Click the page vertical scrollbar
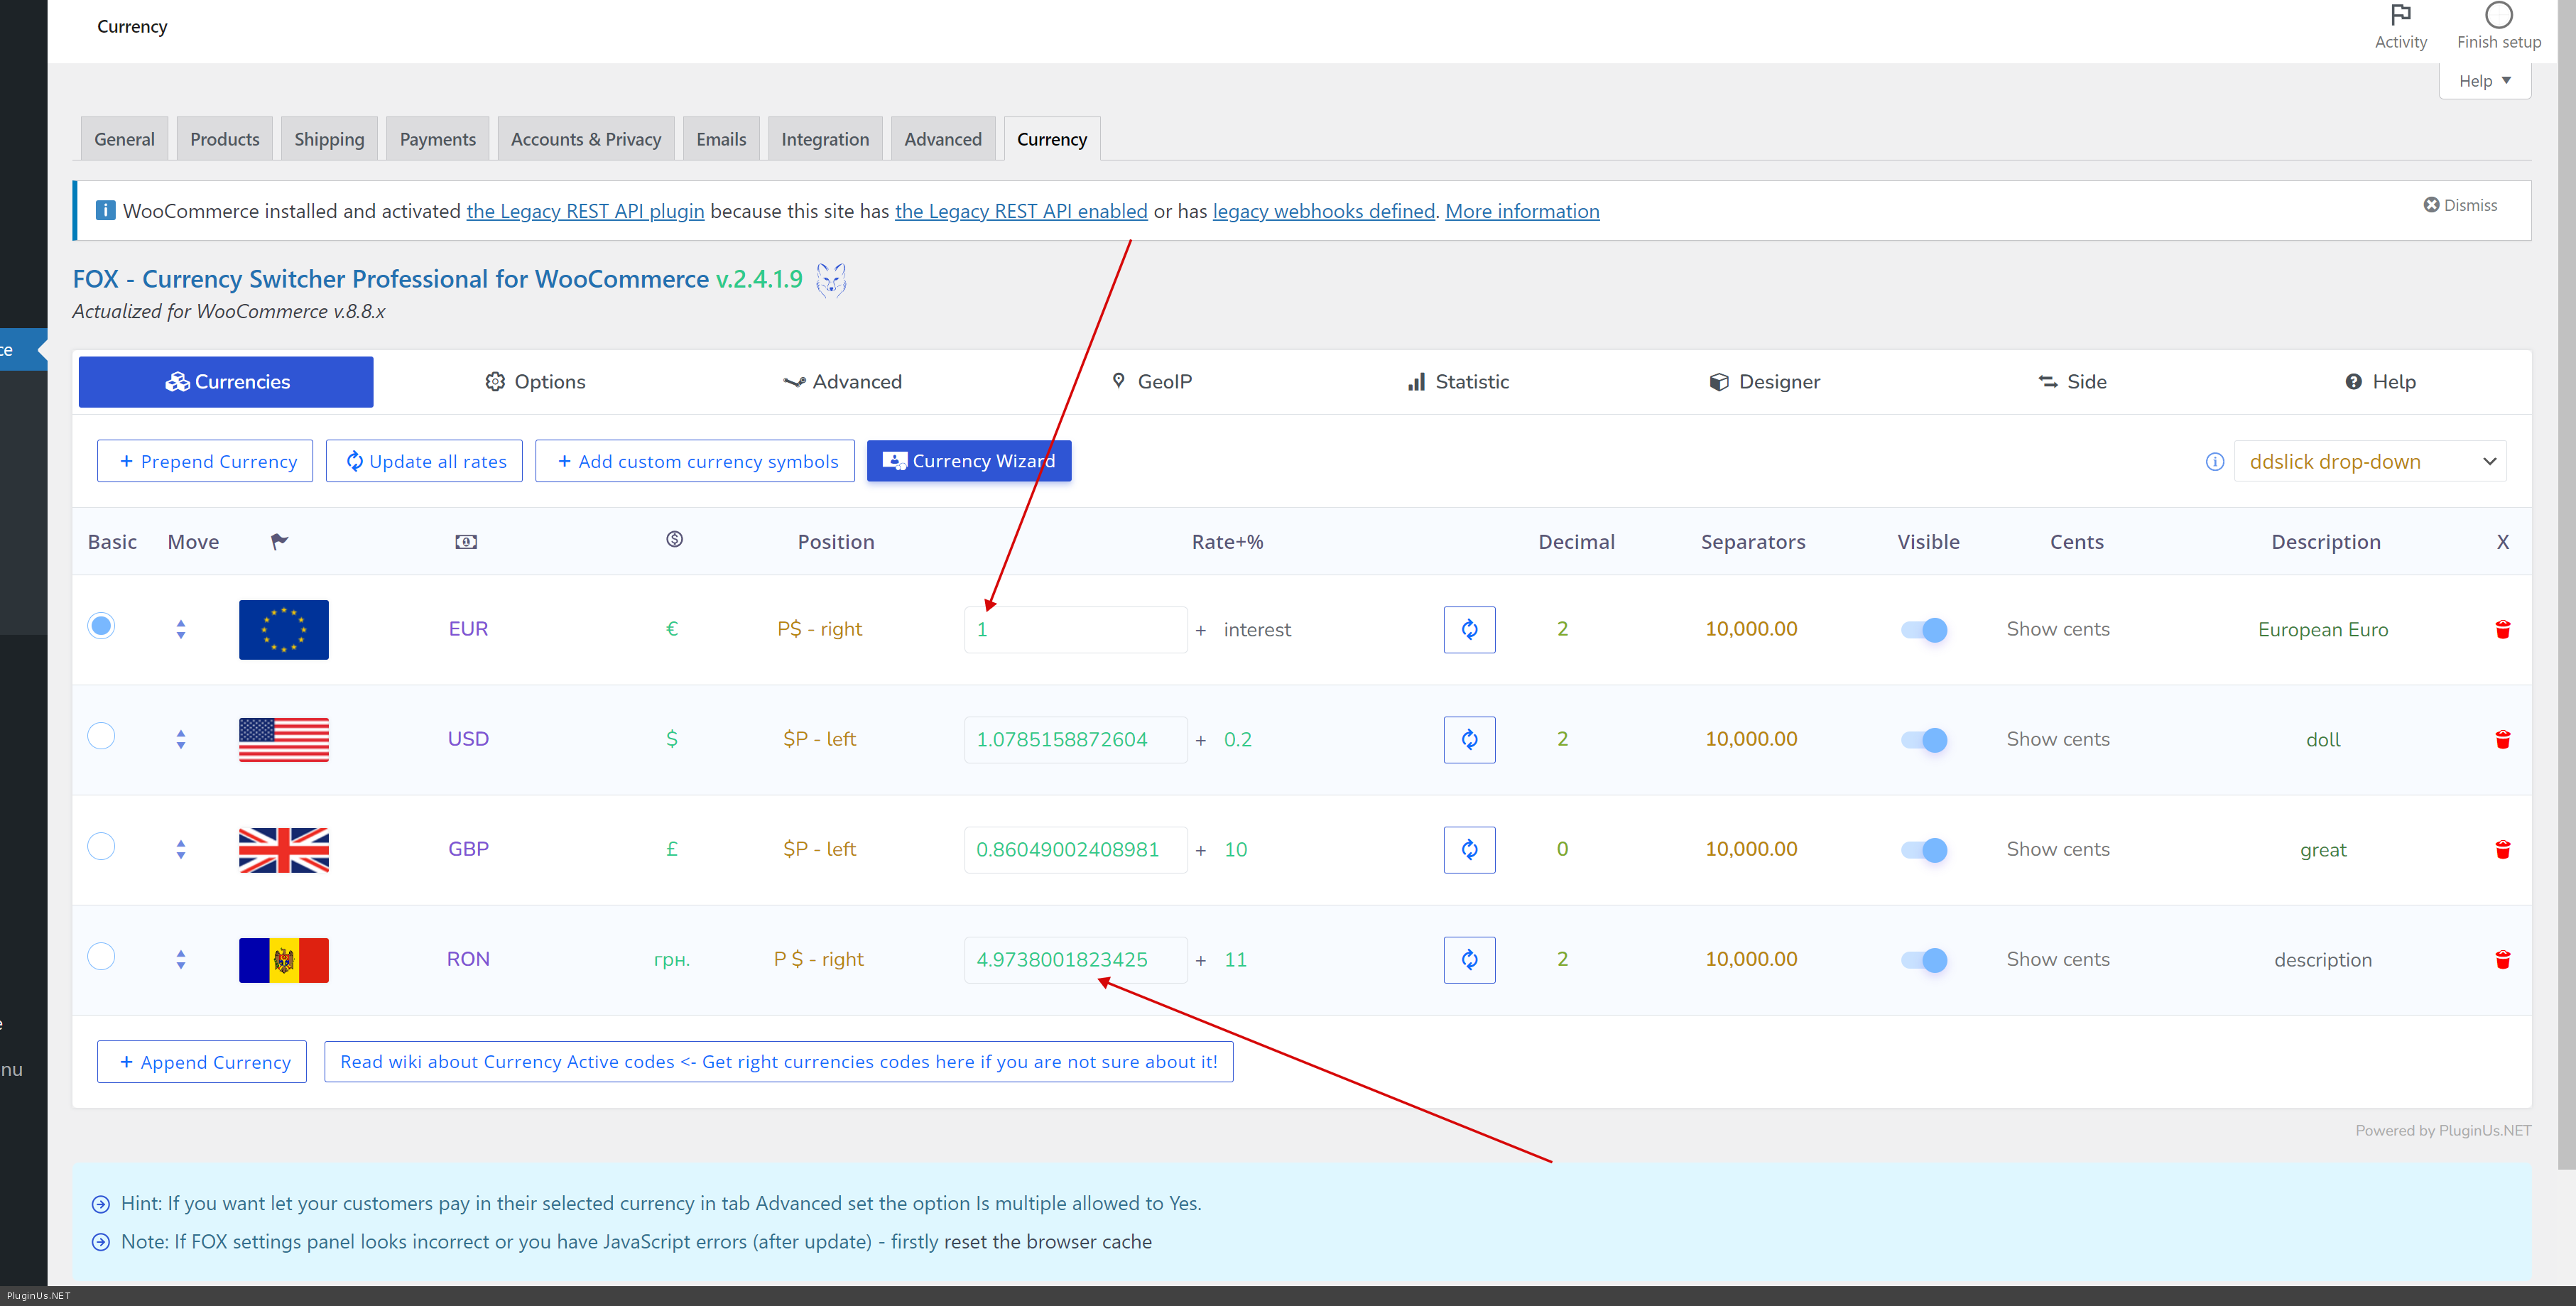 pyautogui.click(x=2566, y=585)
